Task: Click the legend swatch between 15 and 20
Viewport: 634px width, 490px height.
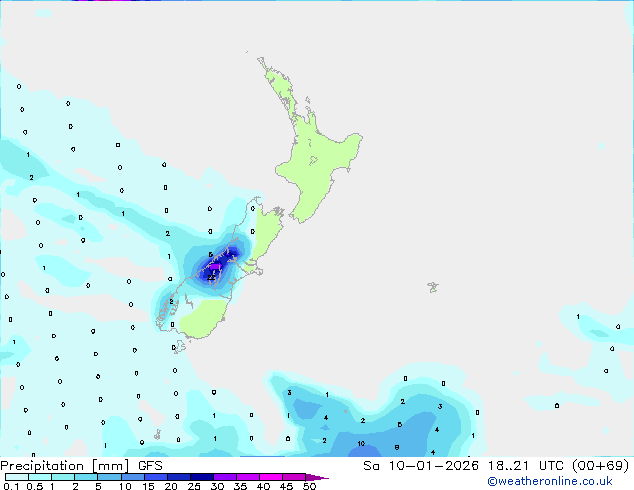Action: (x=156, y=477)
